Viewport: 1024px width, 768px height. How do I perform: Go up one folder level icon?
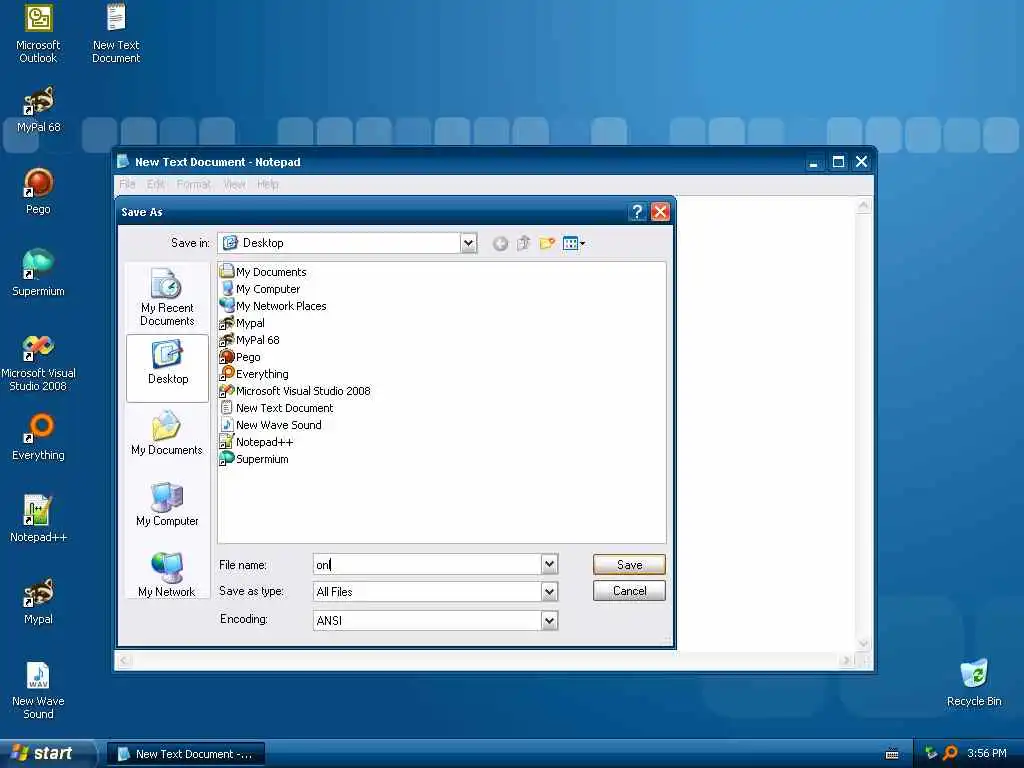pos(523,244)
